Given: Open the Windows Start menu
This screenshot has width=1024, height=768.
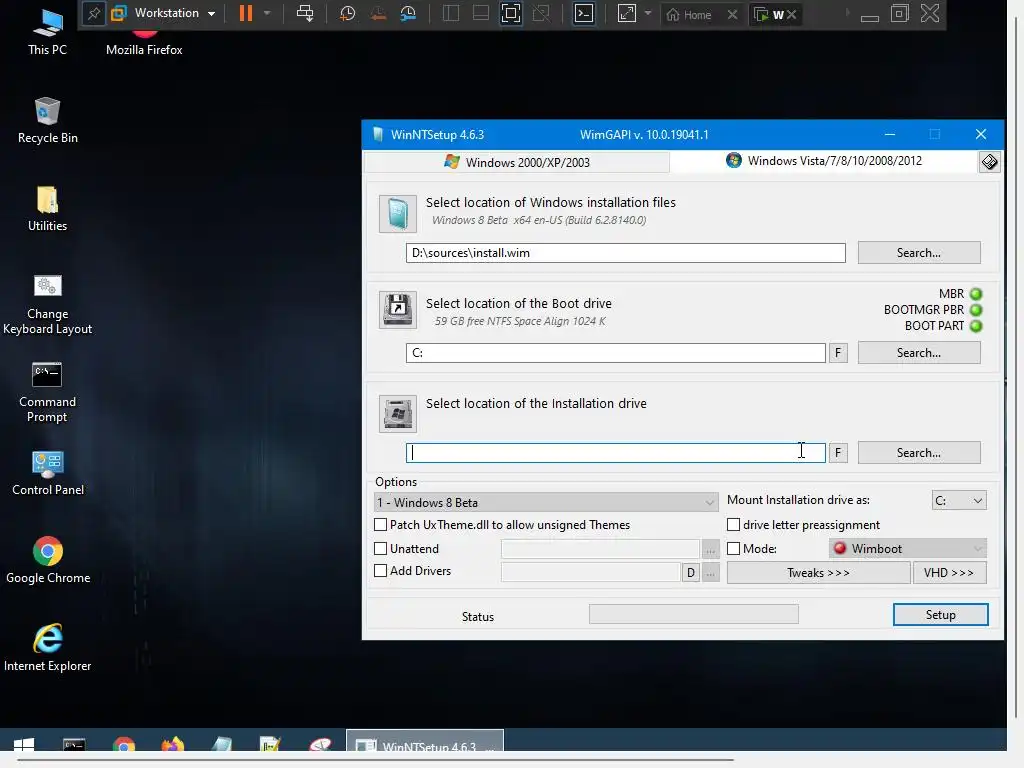Looking at the screenshot, I should (x=24, y=746).
